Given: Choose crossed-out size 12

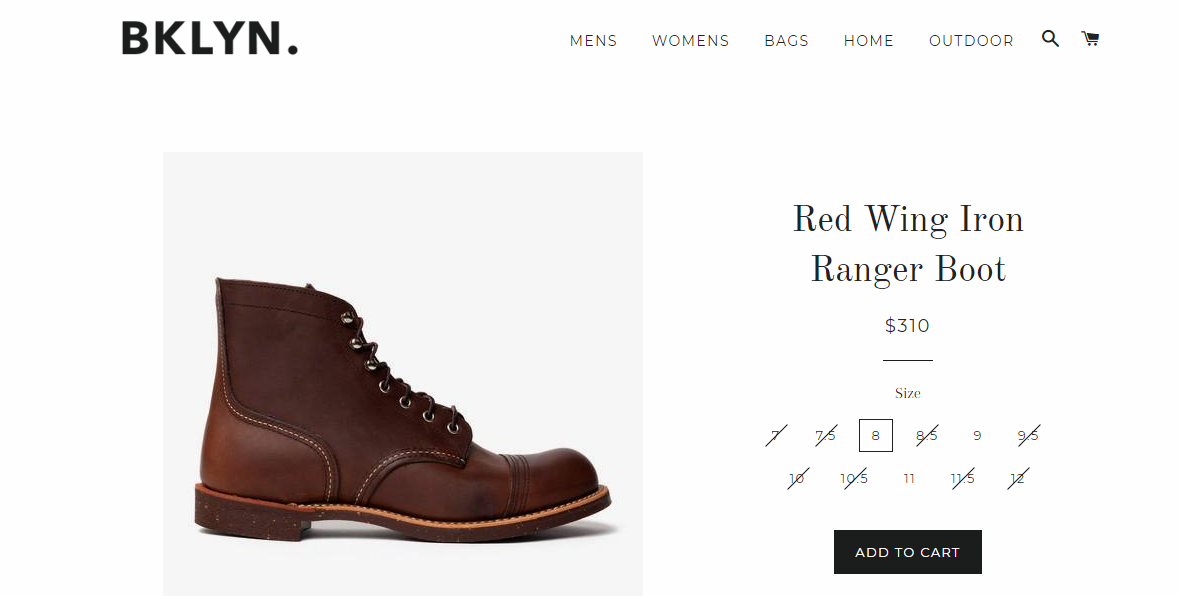Looking at the screenshot, I should click(1018, 478).
